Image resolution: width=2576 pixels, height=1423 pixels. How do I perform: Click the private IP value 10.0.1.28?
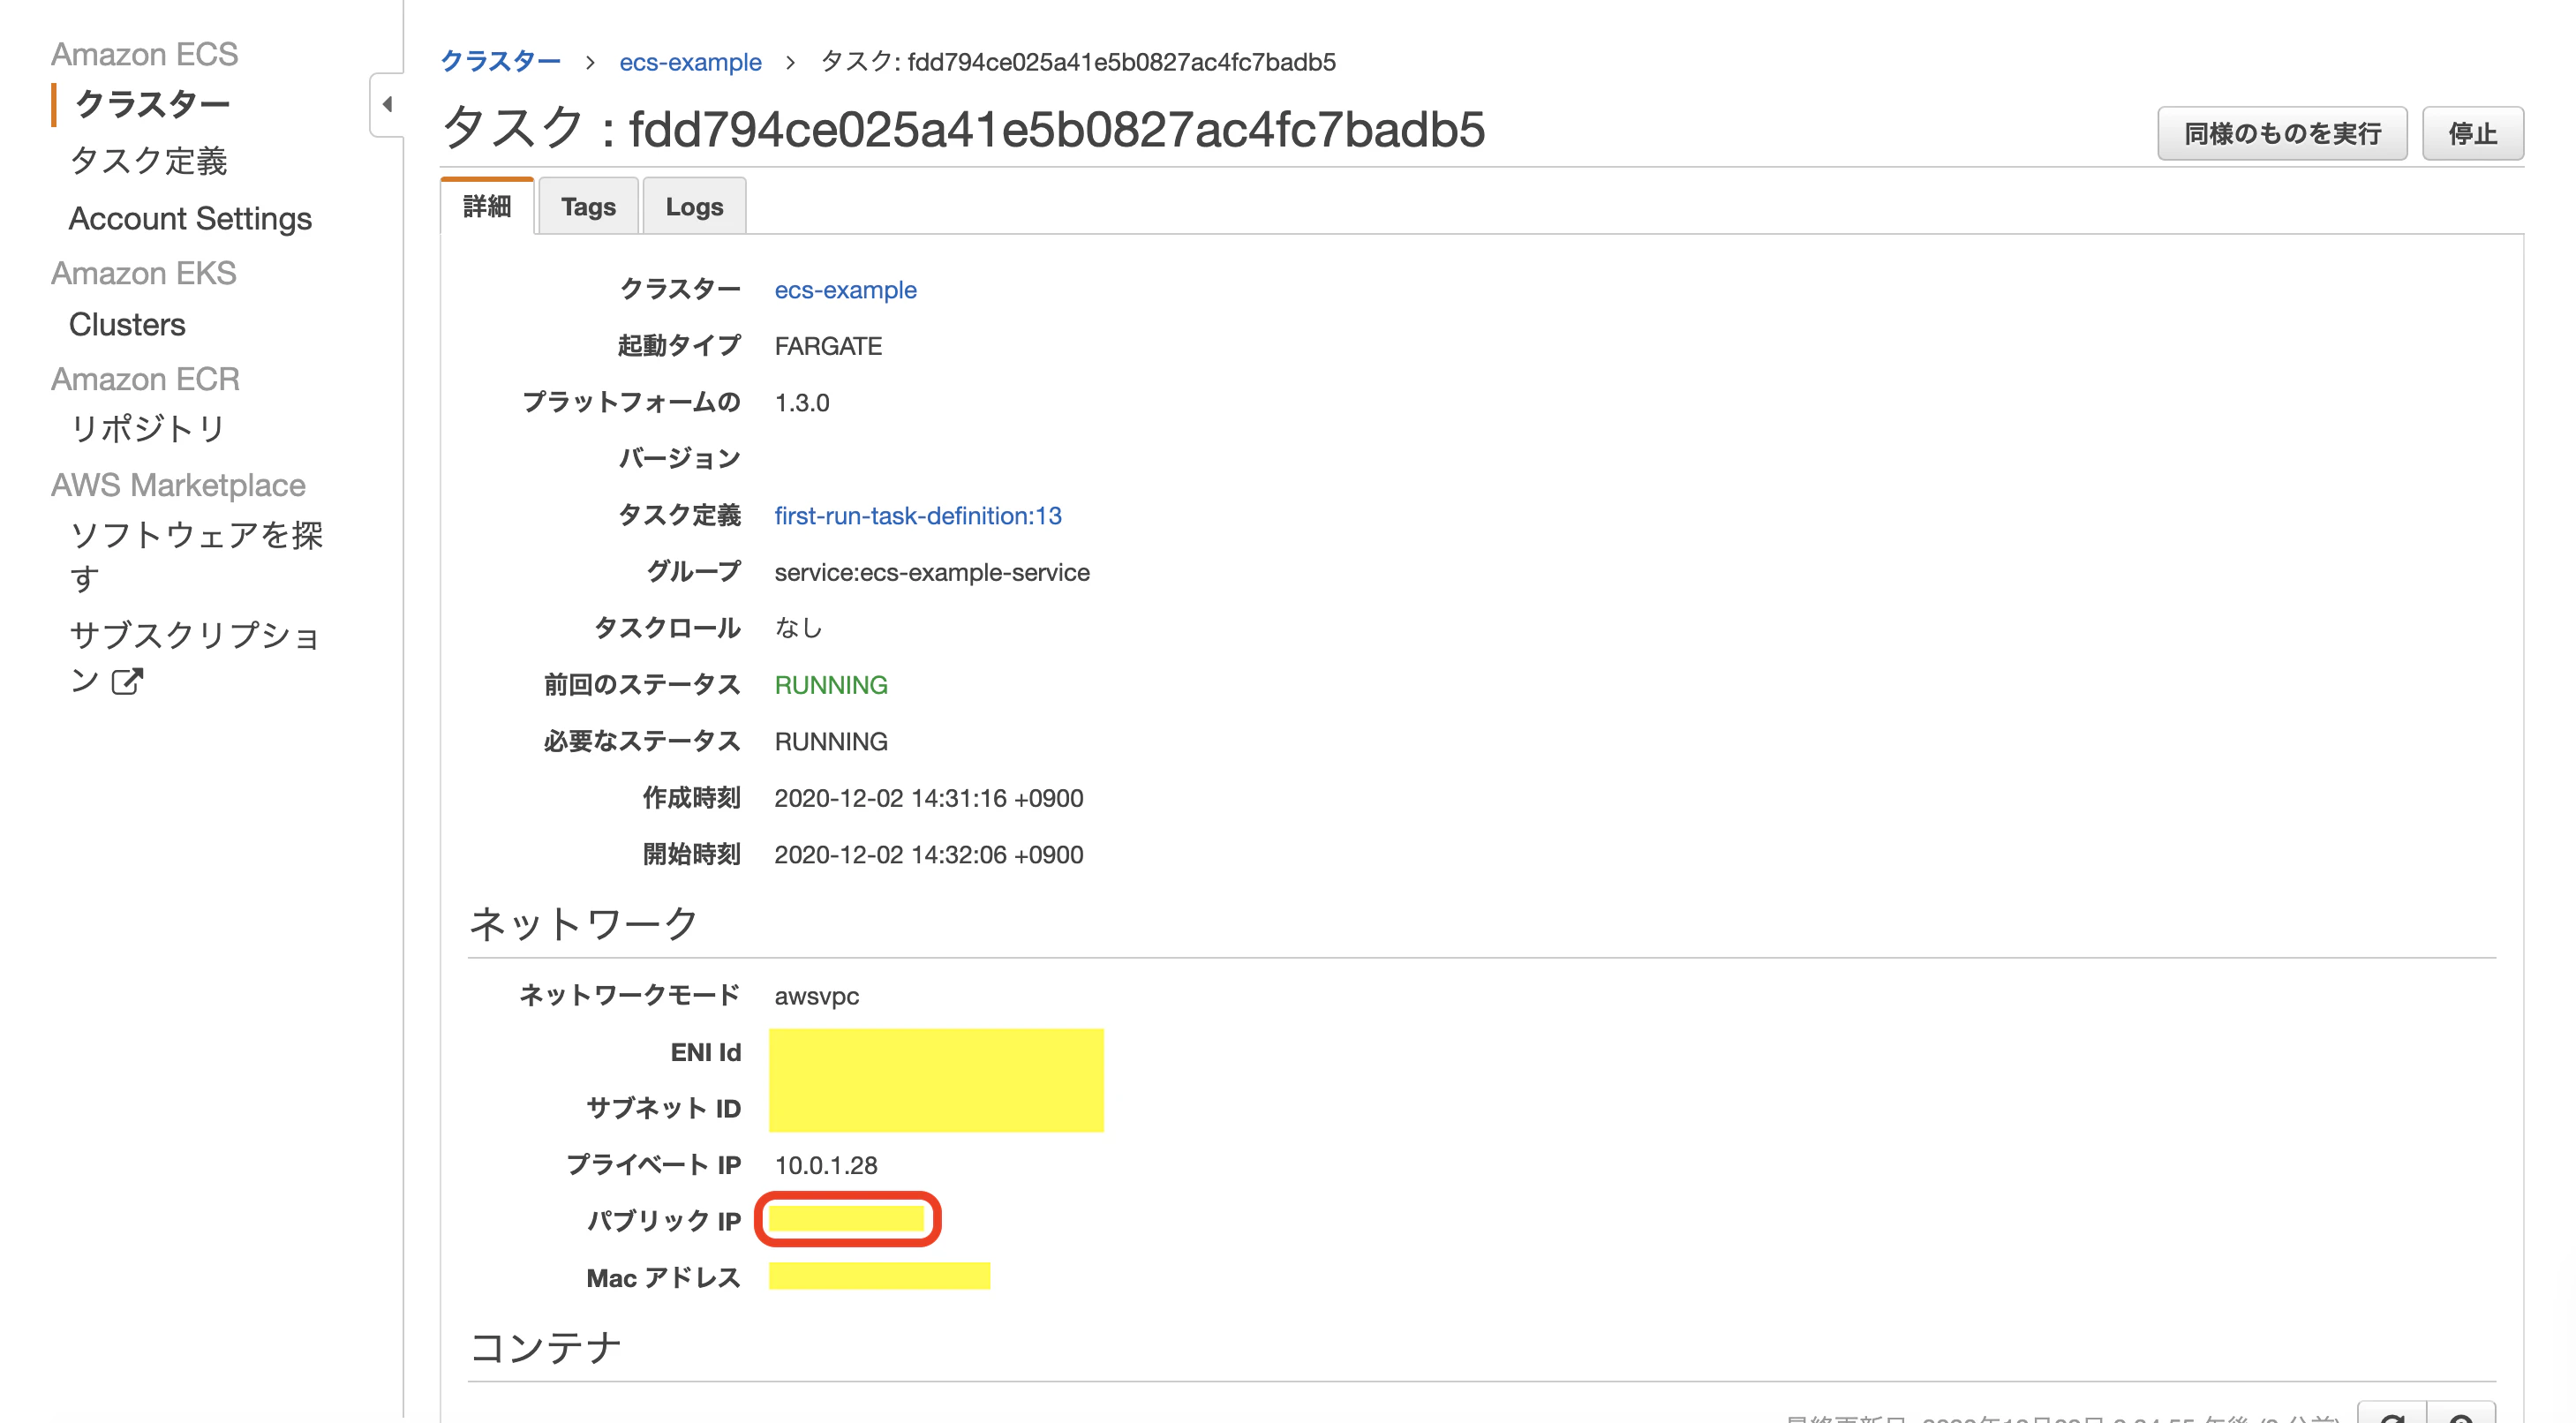[x=826, y=1165]
